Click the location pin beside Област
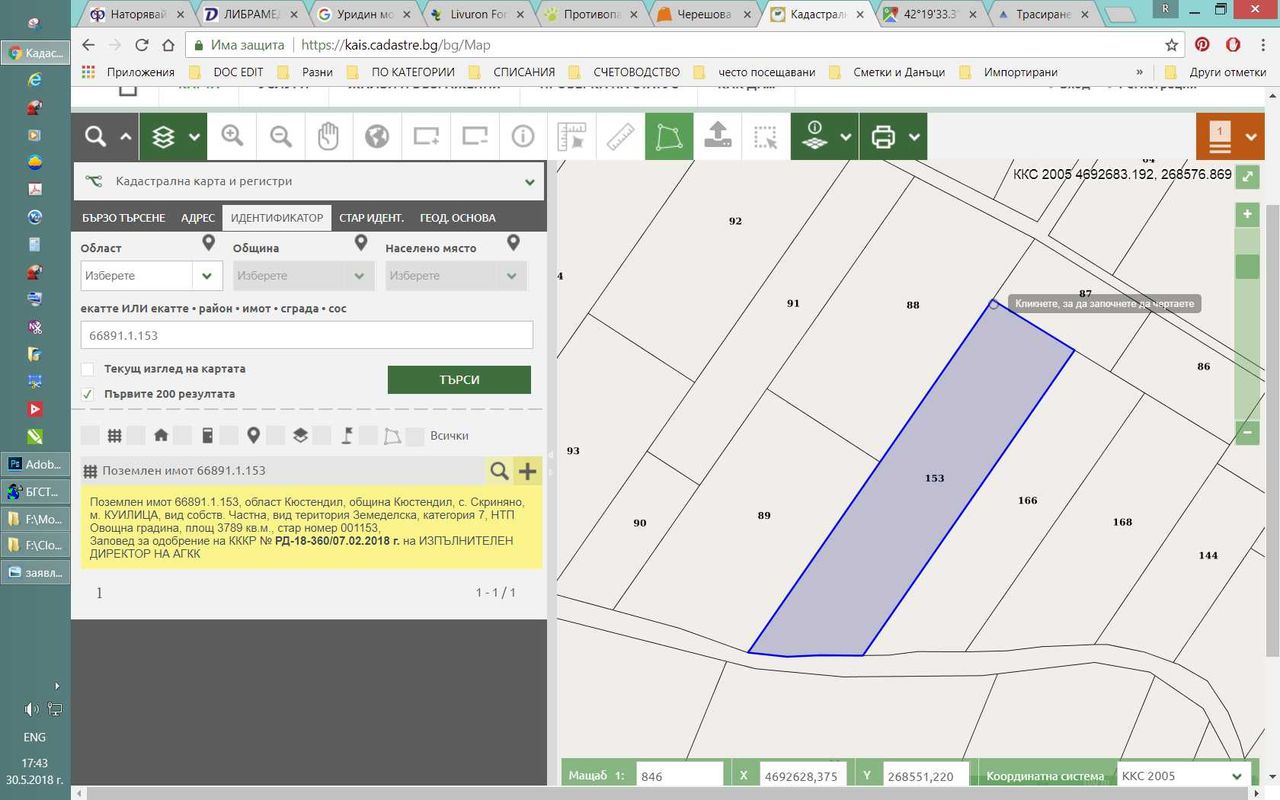The width and height of the screenshot is (1280, 800). coord(208,243)
